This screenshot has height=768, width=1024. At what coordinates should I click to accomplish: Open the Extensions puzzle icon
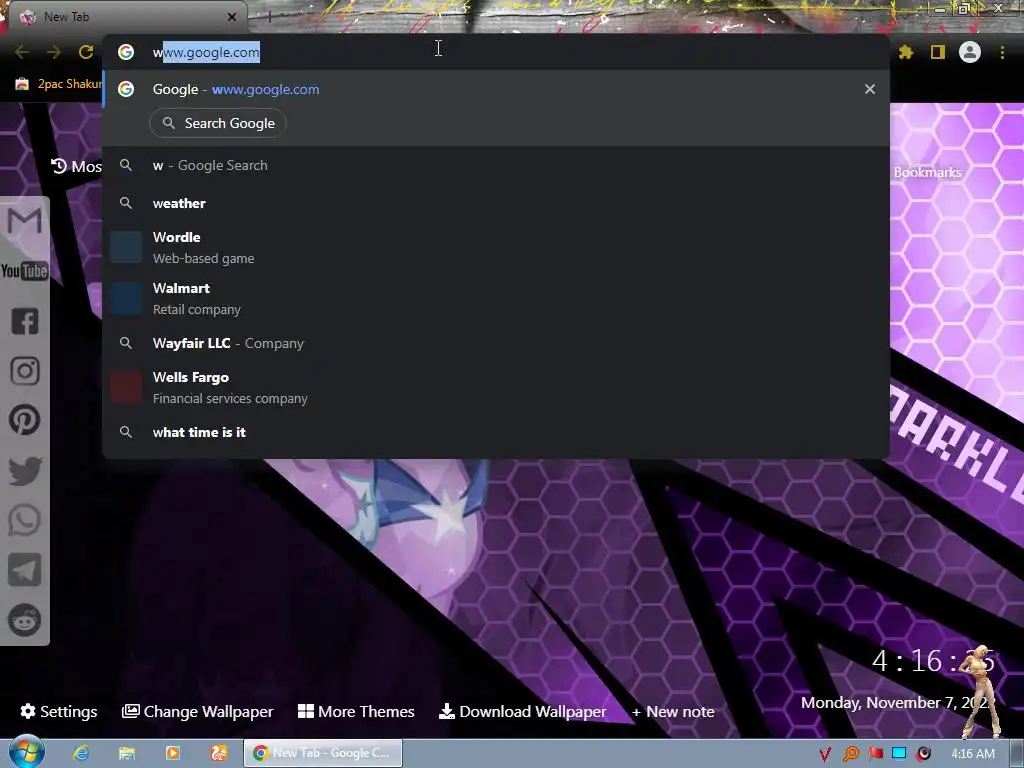tap(906, 52)
